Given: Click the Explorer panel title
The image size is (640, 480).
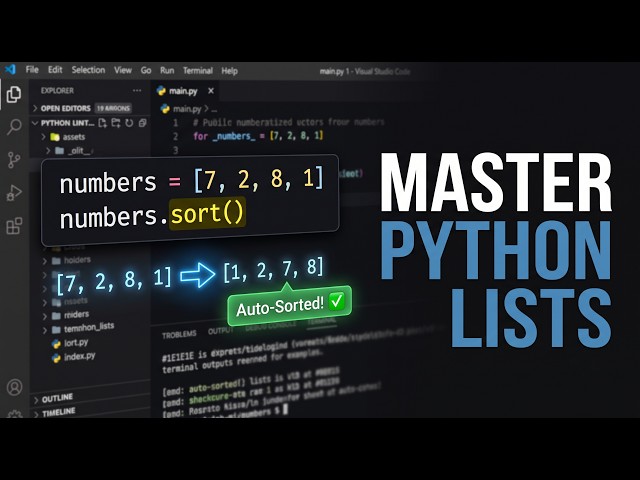Looking at the screenshot, I should 57,91.
